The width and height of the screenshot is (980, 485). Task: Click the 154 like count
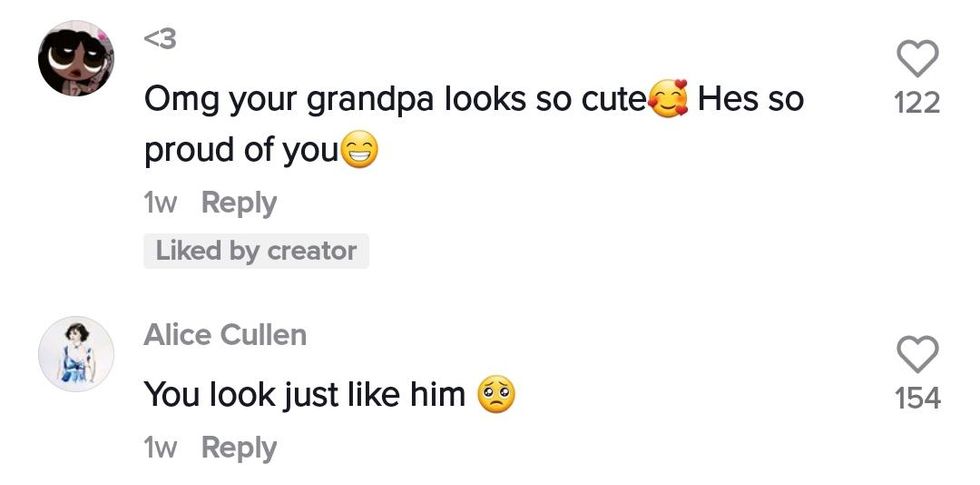[917, 398]
